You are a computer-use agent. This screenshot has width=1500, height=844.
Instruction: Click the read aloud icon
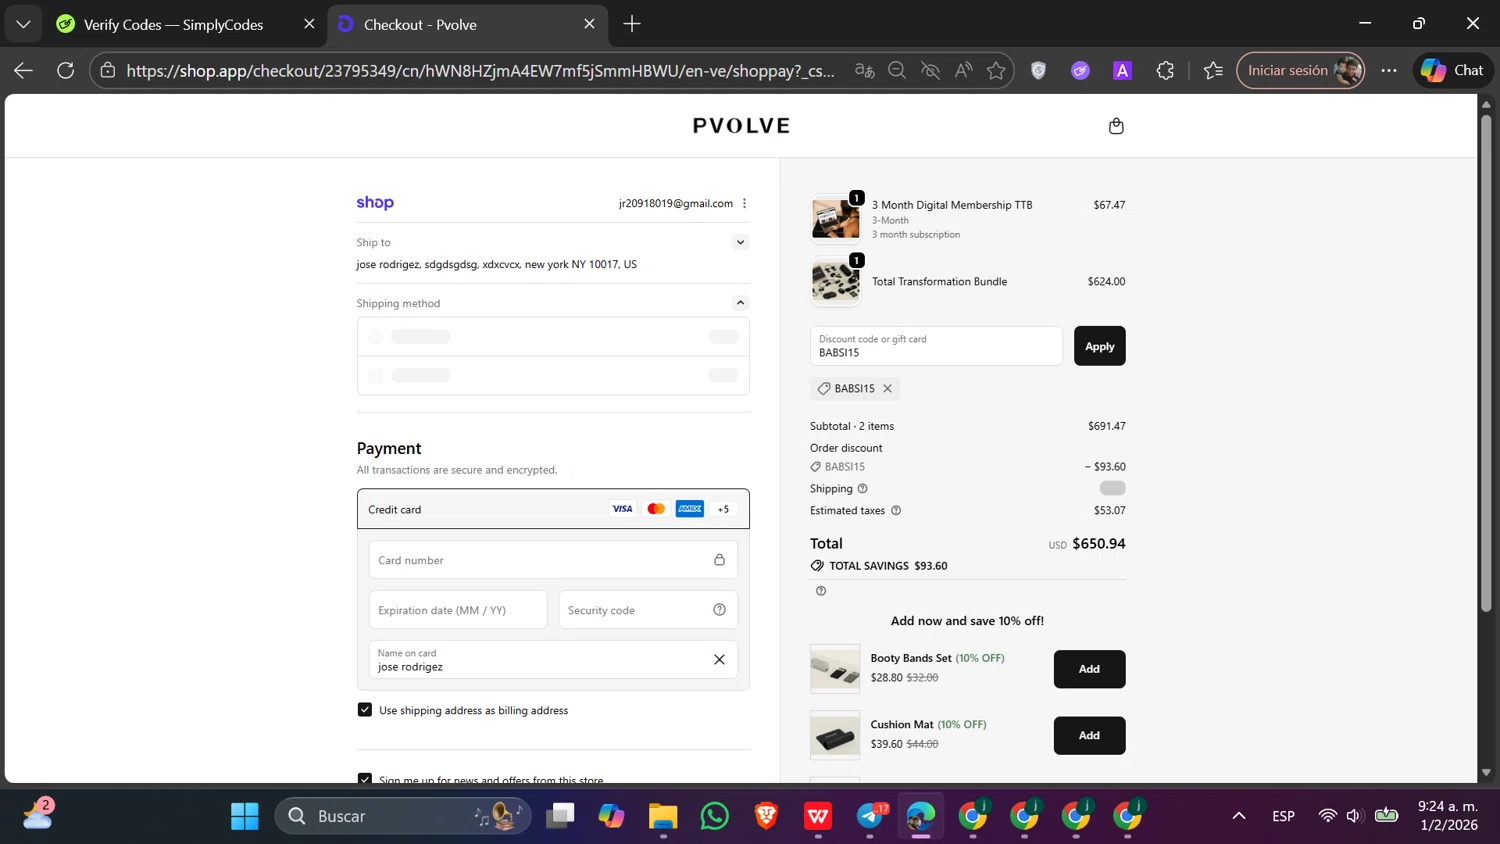click(x=963, y=70)
